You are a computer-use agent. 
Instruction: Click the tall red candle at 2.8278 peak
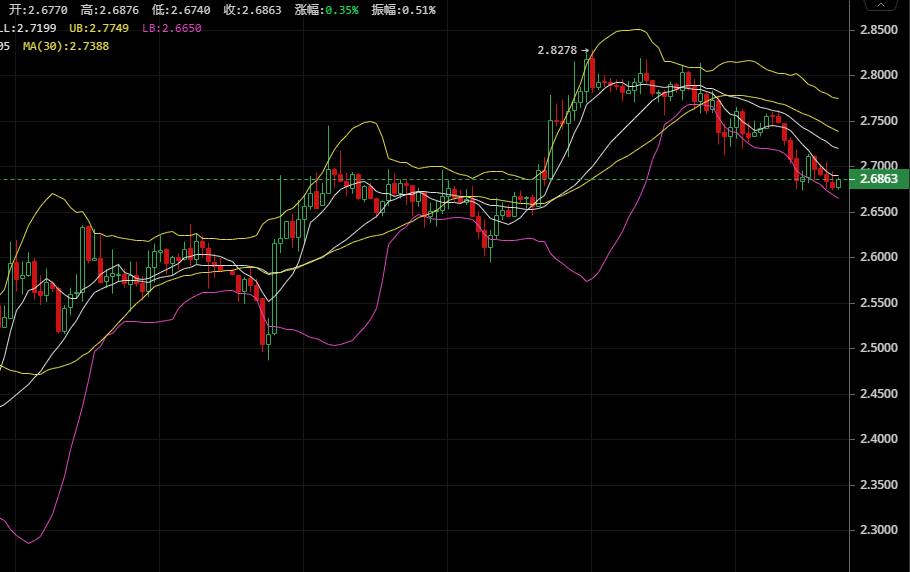(592, 73)
